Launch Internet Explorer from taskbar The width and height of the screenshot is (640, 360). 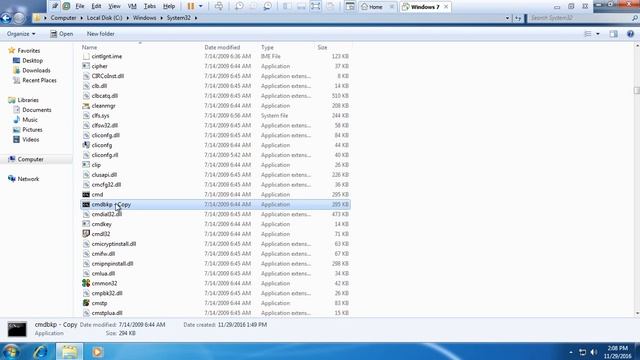40,351
